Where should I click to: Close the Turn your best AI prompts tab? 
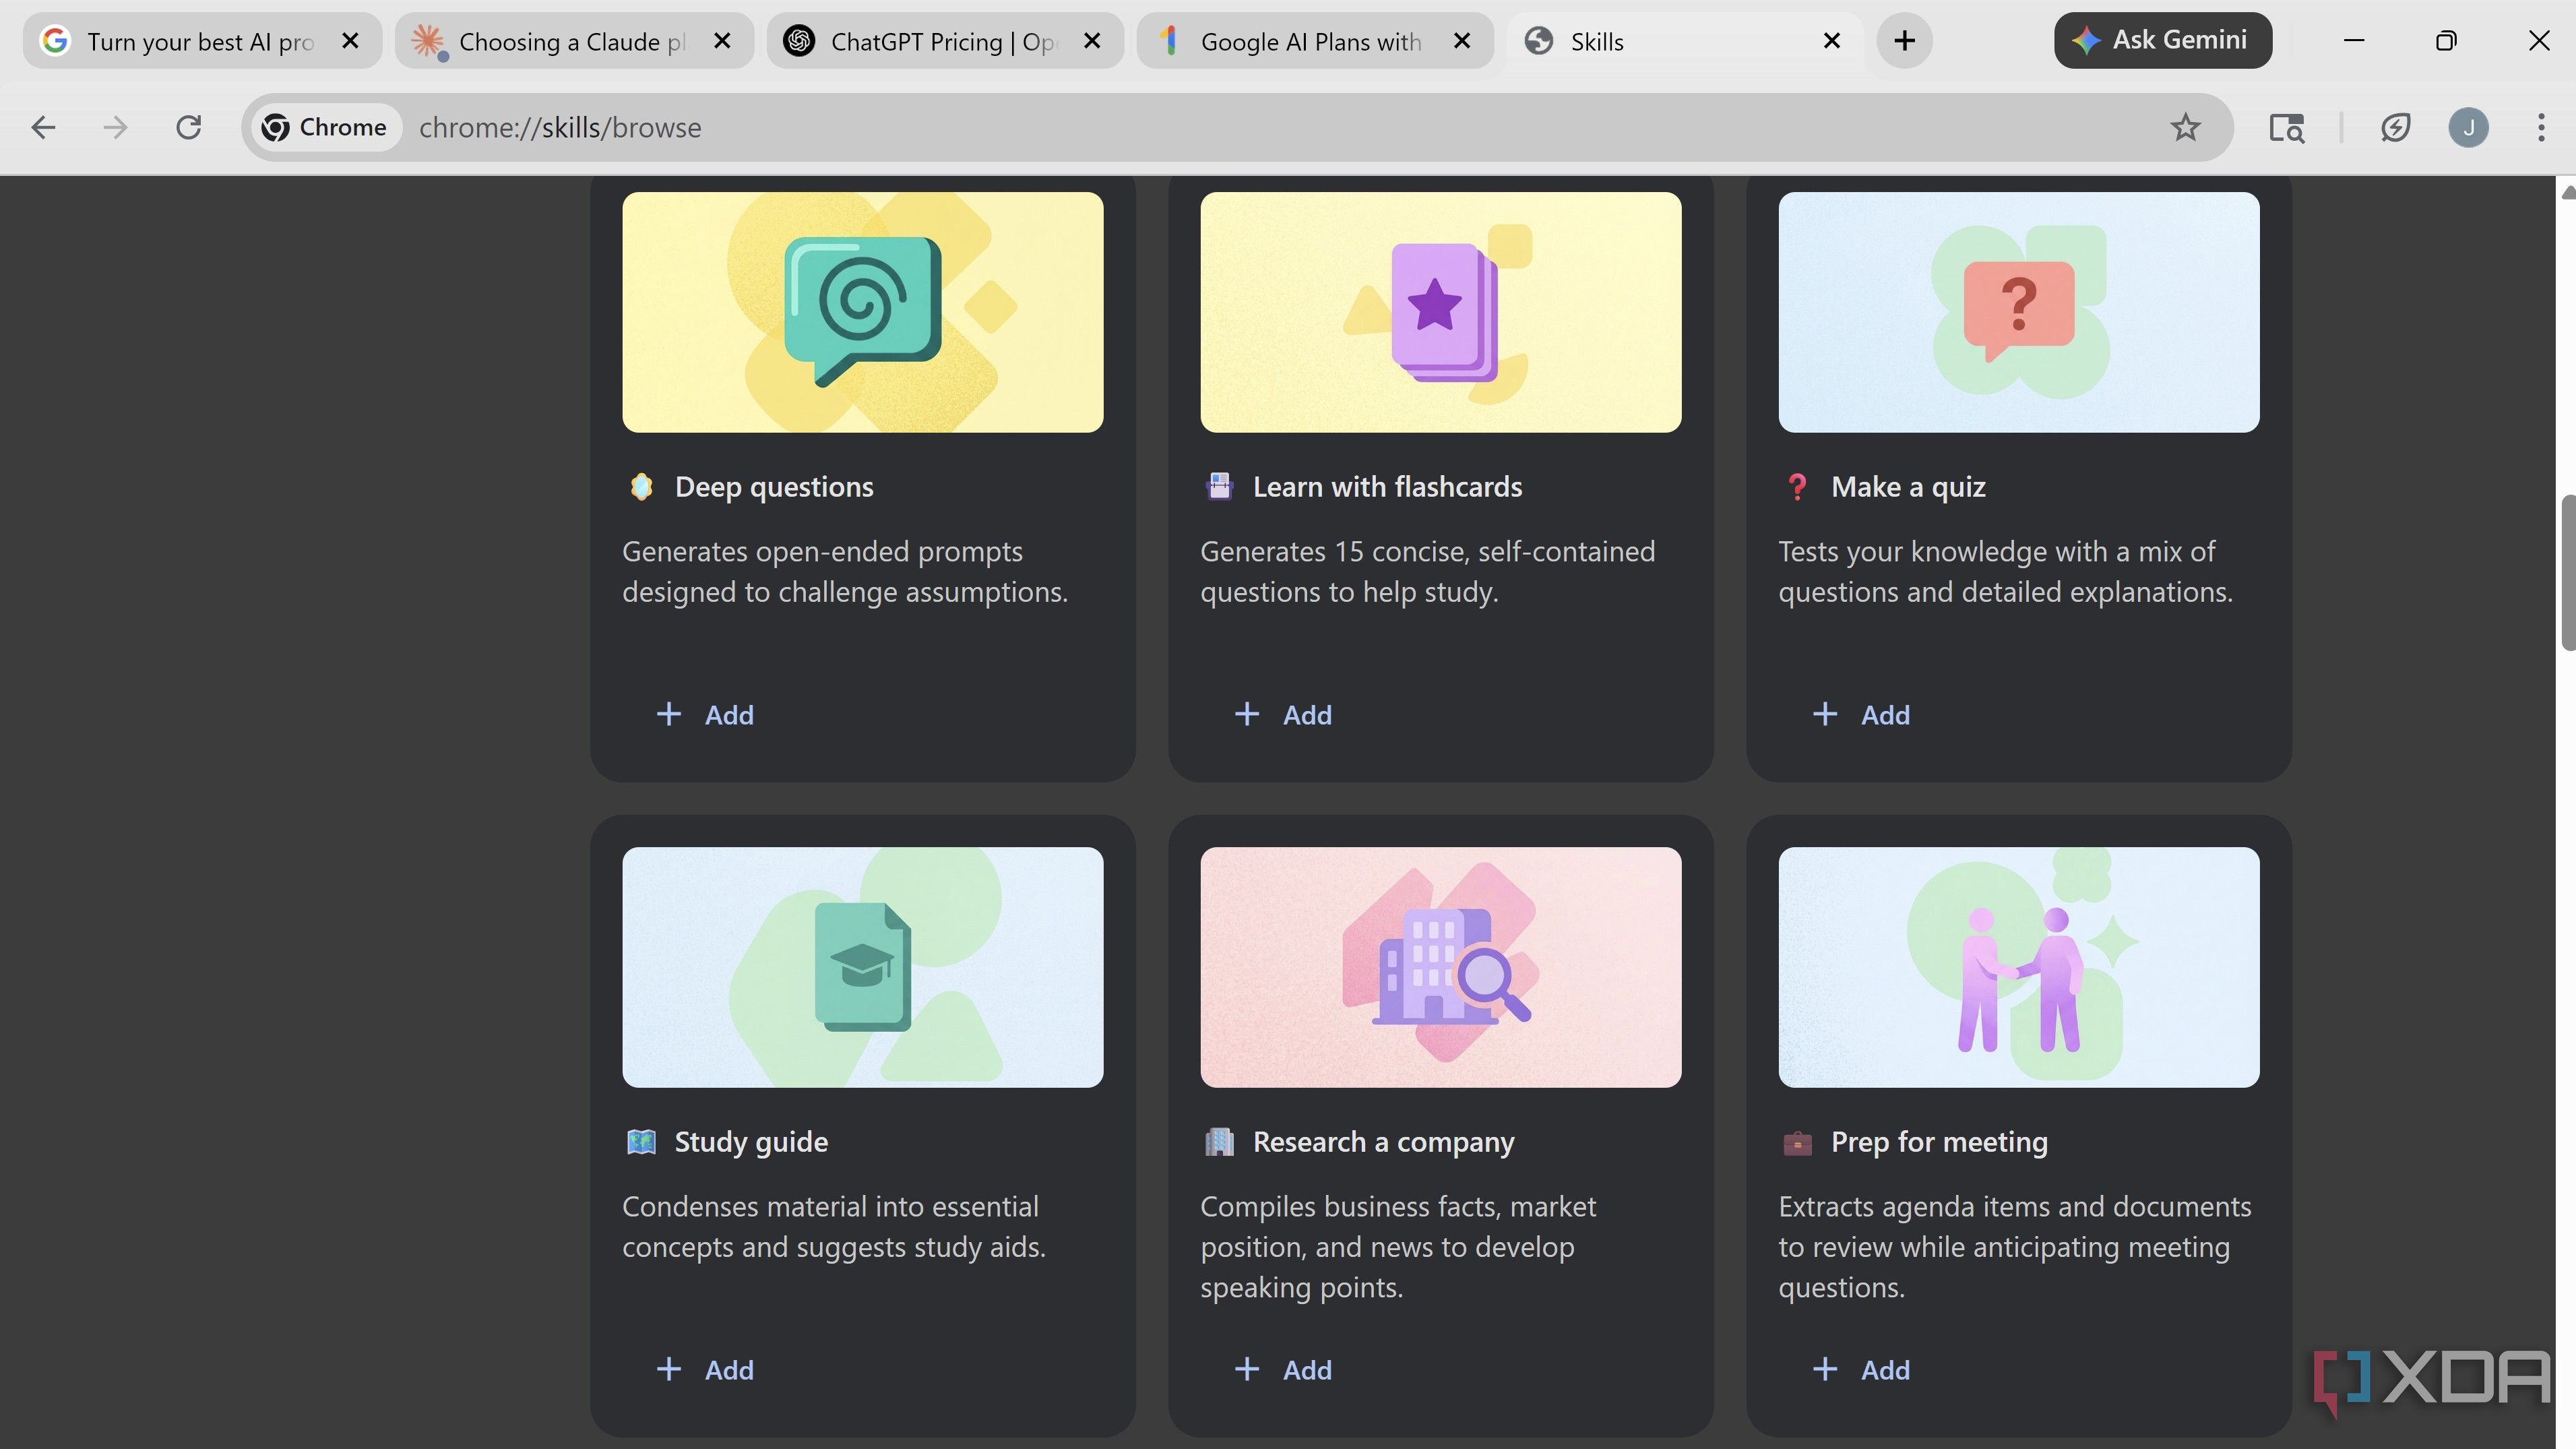350,41
